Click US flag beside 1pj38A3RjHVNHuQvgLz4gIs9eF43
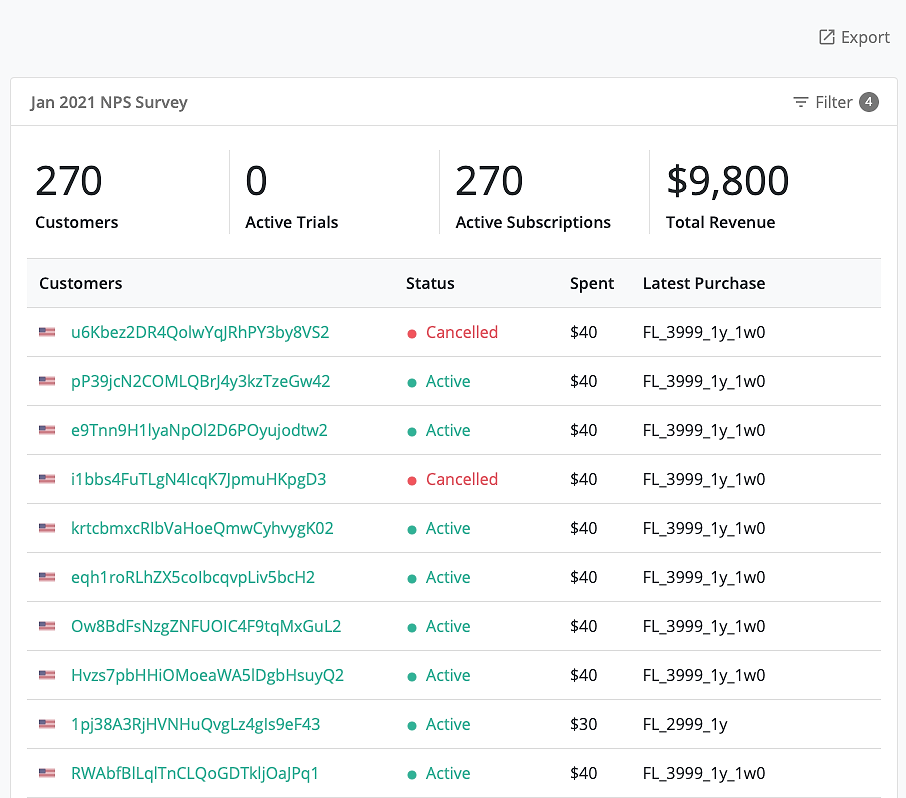Screen dimensions: 906x798 (x=47, y=725)
